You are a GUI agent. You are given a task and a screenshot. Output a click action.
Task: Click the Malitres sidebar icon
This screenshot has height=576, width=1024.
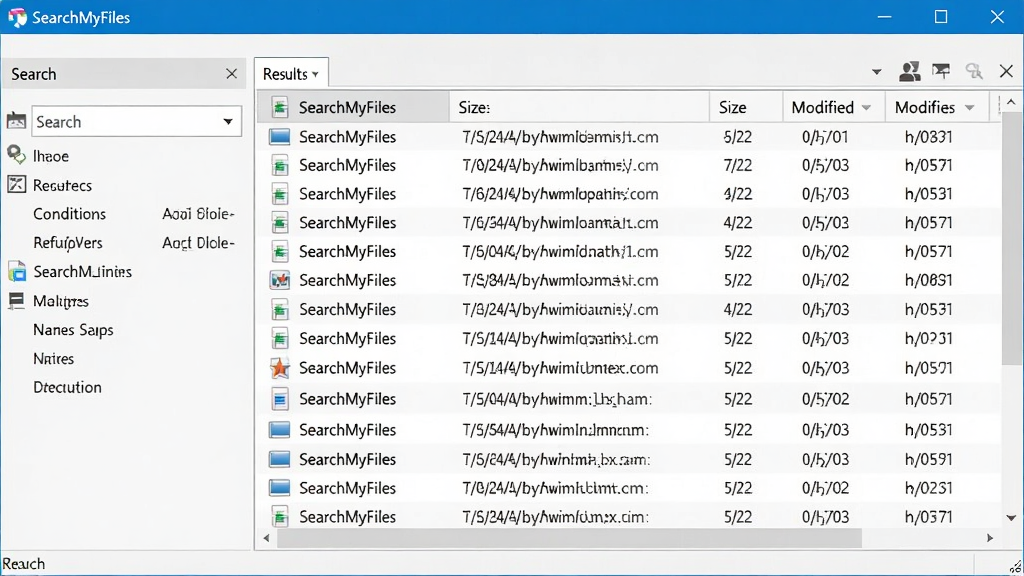[16, 300]
